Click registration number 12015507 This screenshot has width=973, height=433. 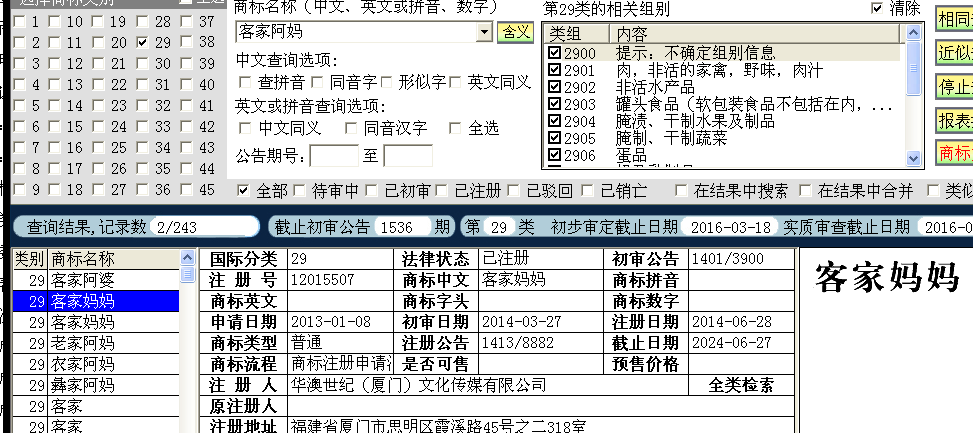coord(323,280)
